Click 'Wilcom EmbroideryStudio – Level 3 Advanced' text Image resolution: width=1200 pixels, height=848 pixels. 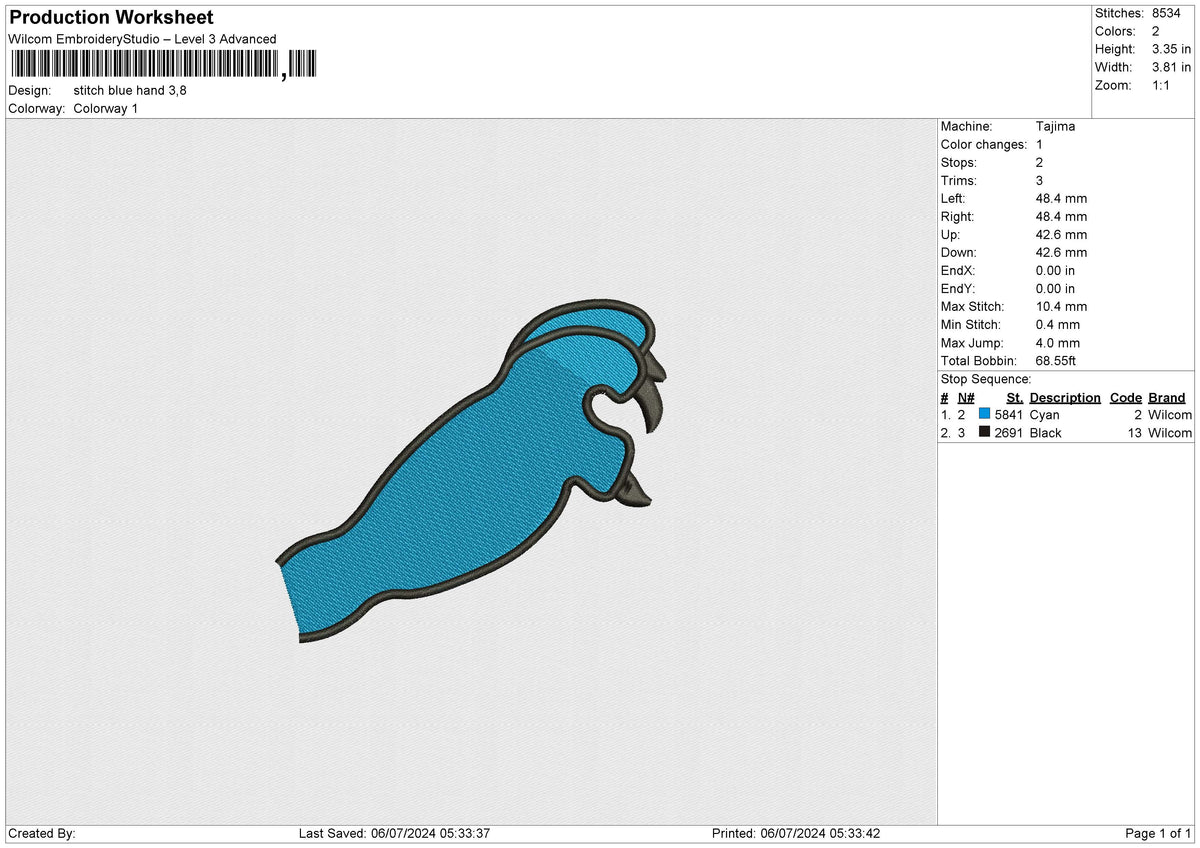(142, 39)
